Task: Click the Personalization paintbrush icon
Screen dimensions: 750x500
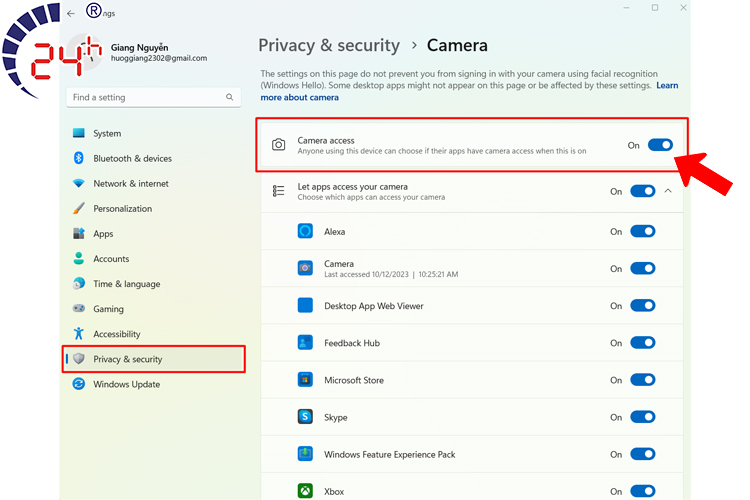Action: [x=79, y=208]
